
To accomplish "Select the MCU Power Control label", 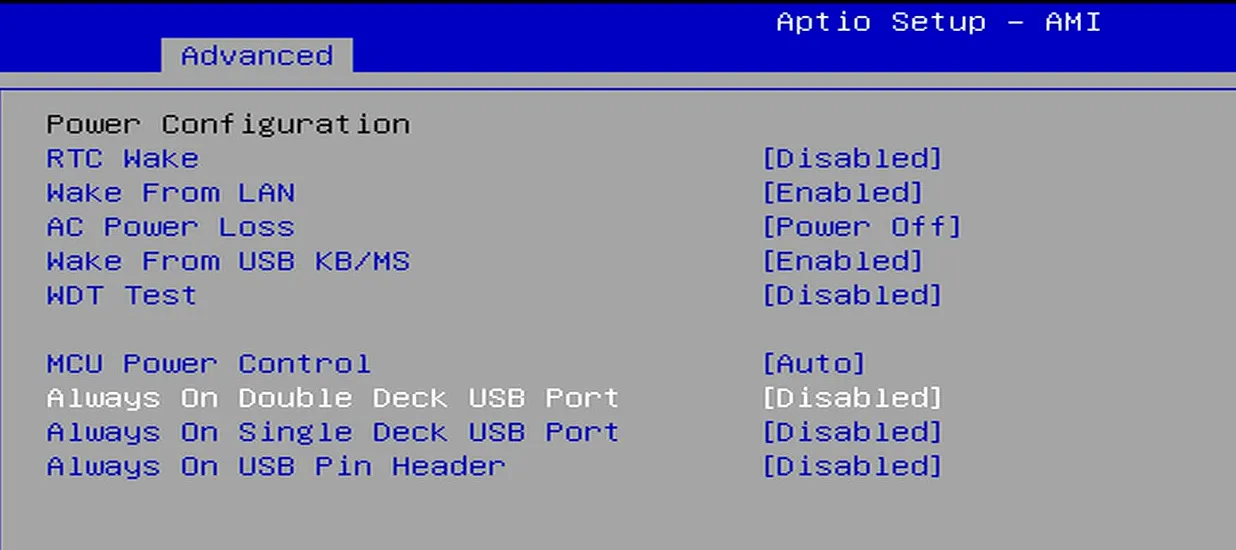I will click(x=208, y=363).
